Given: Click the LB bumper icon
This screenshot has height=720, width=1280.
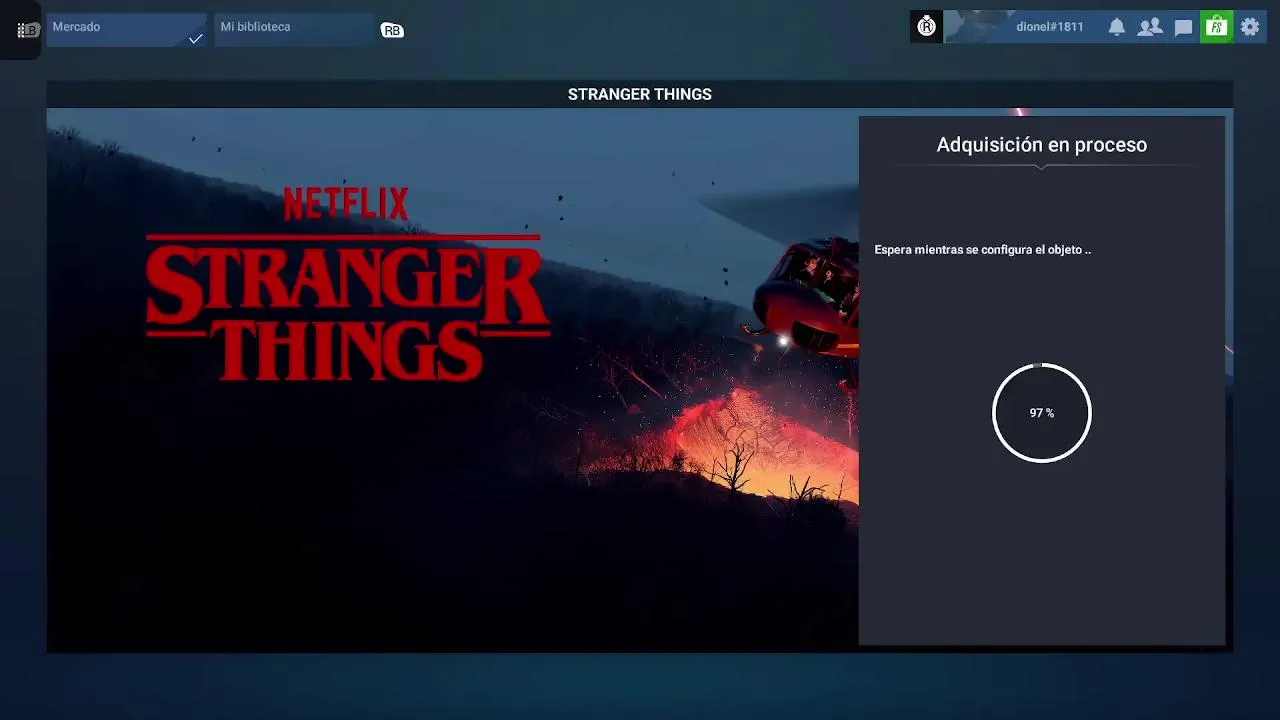Looking at the screenshot, I should pos(27,30).
